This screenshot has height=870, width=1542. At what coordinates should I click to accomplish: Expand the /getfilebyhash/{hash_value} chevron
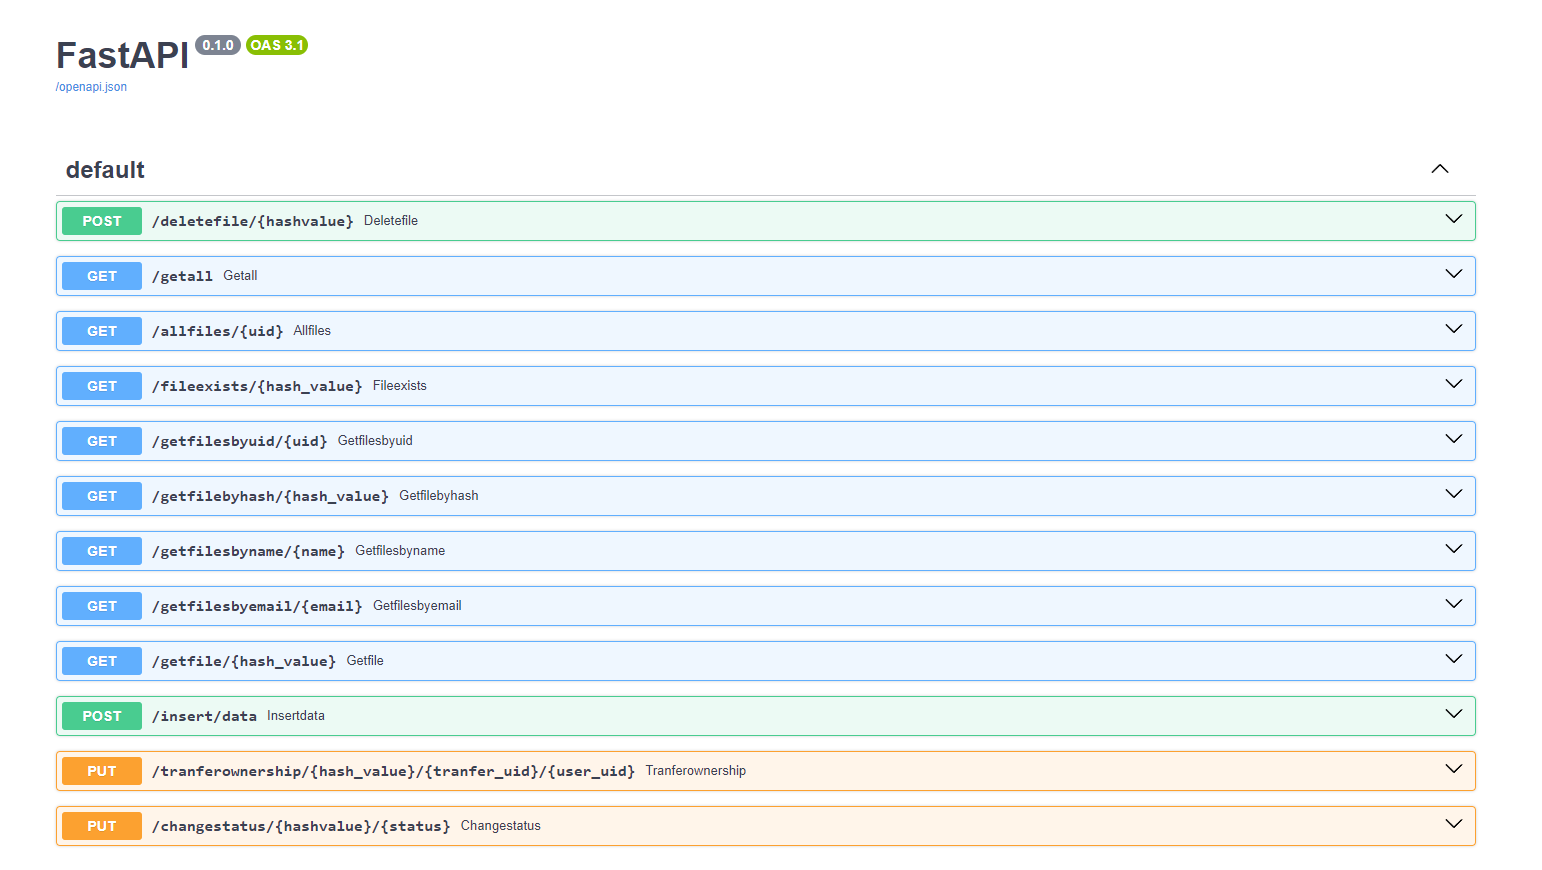coord(1454,494)
